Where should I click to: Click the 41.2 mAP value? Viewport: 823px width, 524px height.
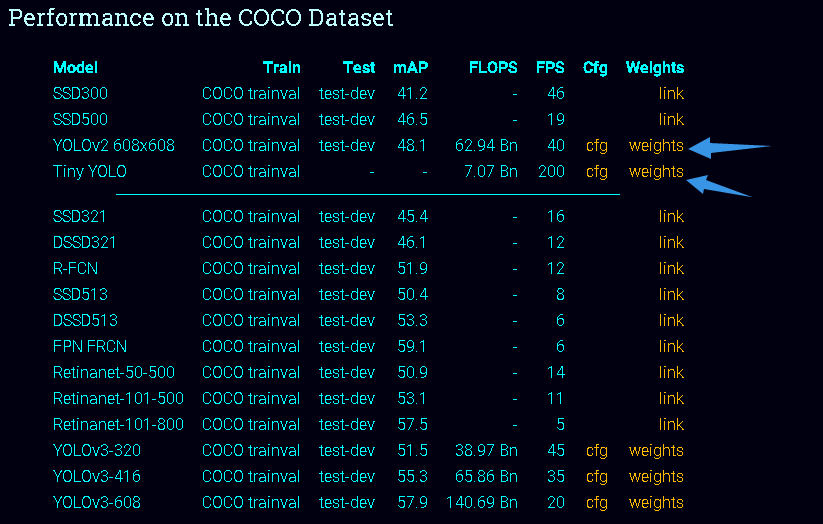pos(413,93)
